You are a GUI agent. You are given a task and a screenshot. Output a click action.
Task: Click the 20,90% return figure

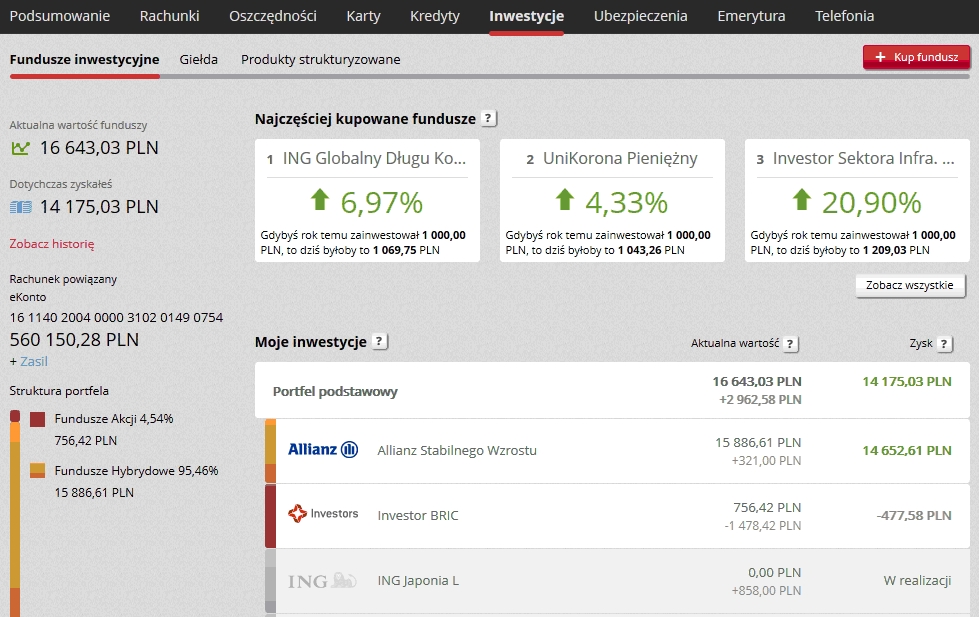871,202
